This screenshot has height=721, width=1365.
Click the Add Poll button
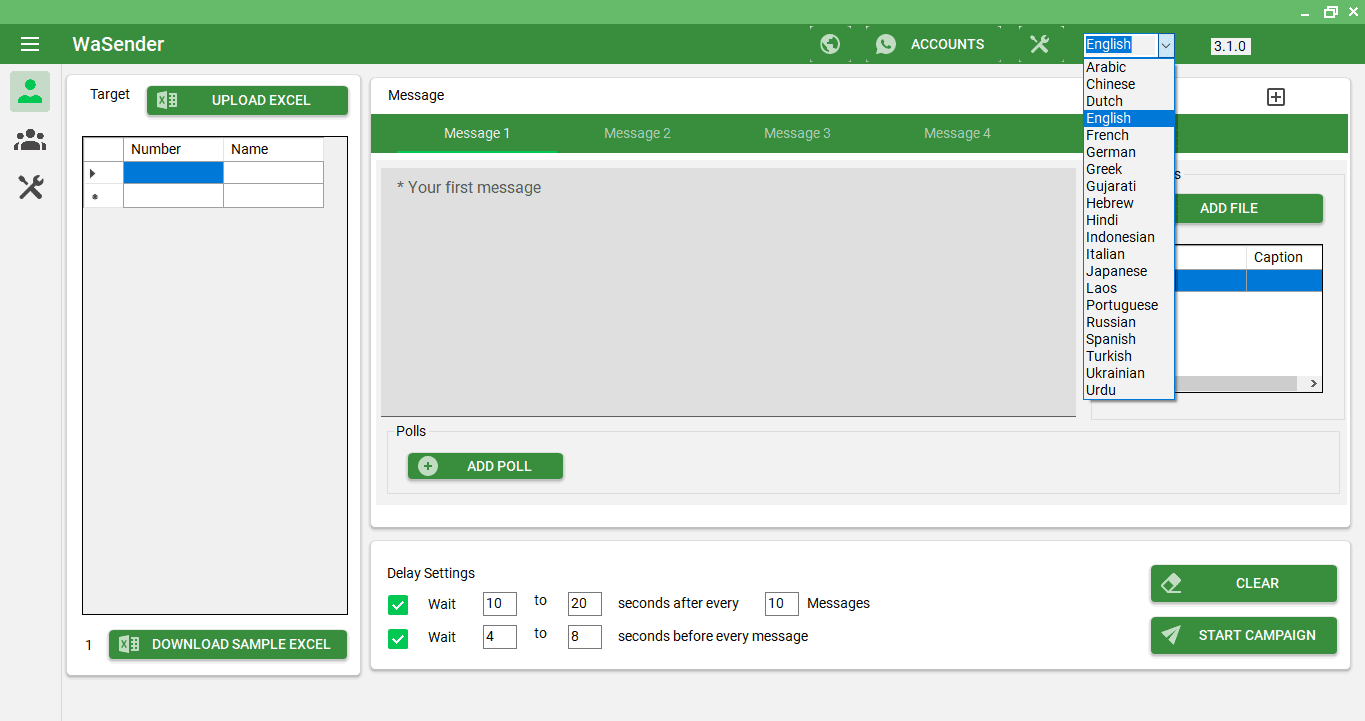485,466
